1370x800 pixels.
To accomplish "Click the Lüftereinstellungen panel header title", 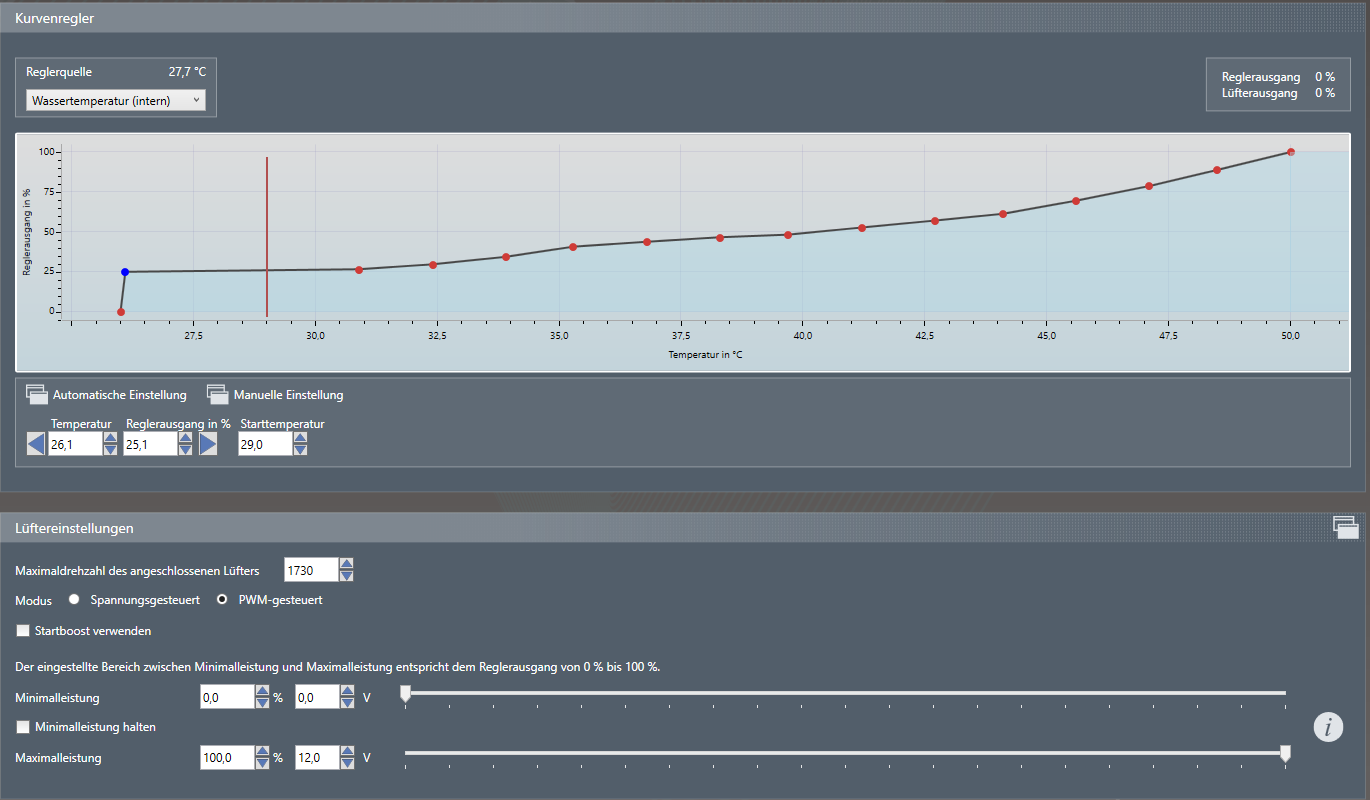I will coord(74,528).
